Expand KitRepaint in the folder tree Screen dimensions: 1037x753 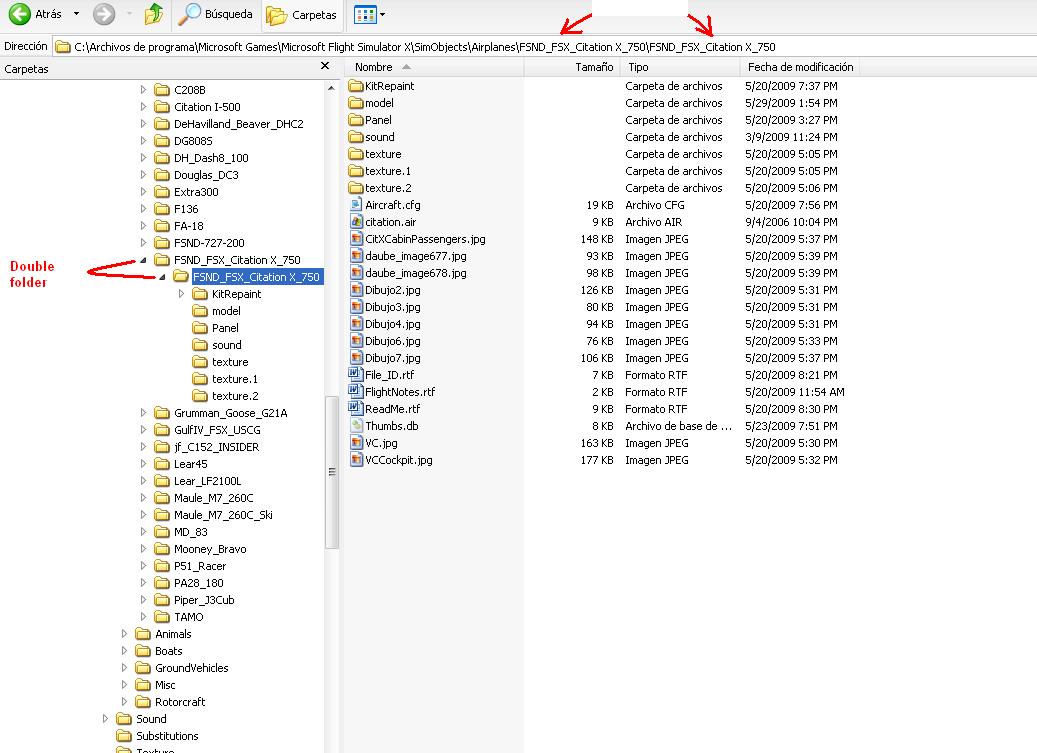pyautogui.click(x=181, y=294)
